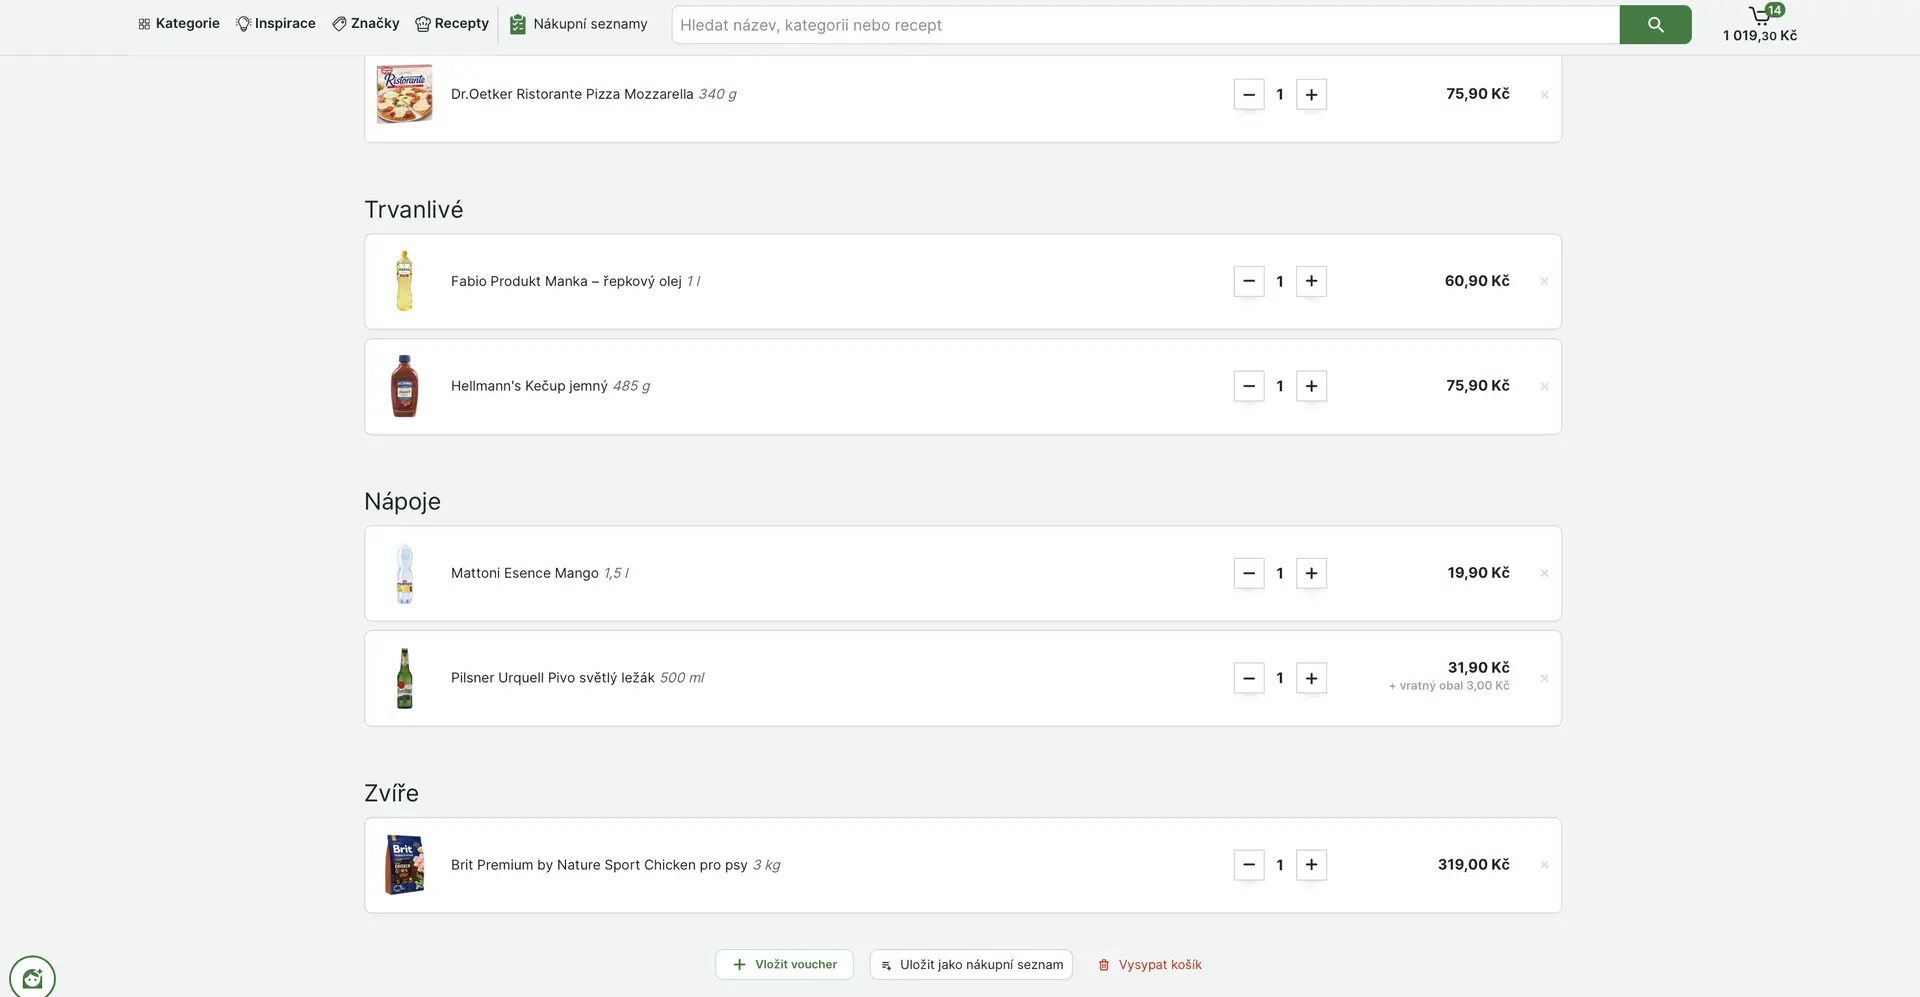Screen dimensions: 1920x997
Task: Click Vložit voucher button
Action: pyautogui.click(x=785, y=965)
